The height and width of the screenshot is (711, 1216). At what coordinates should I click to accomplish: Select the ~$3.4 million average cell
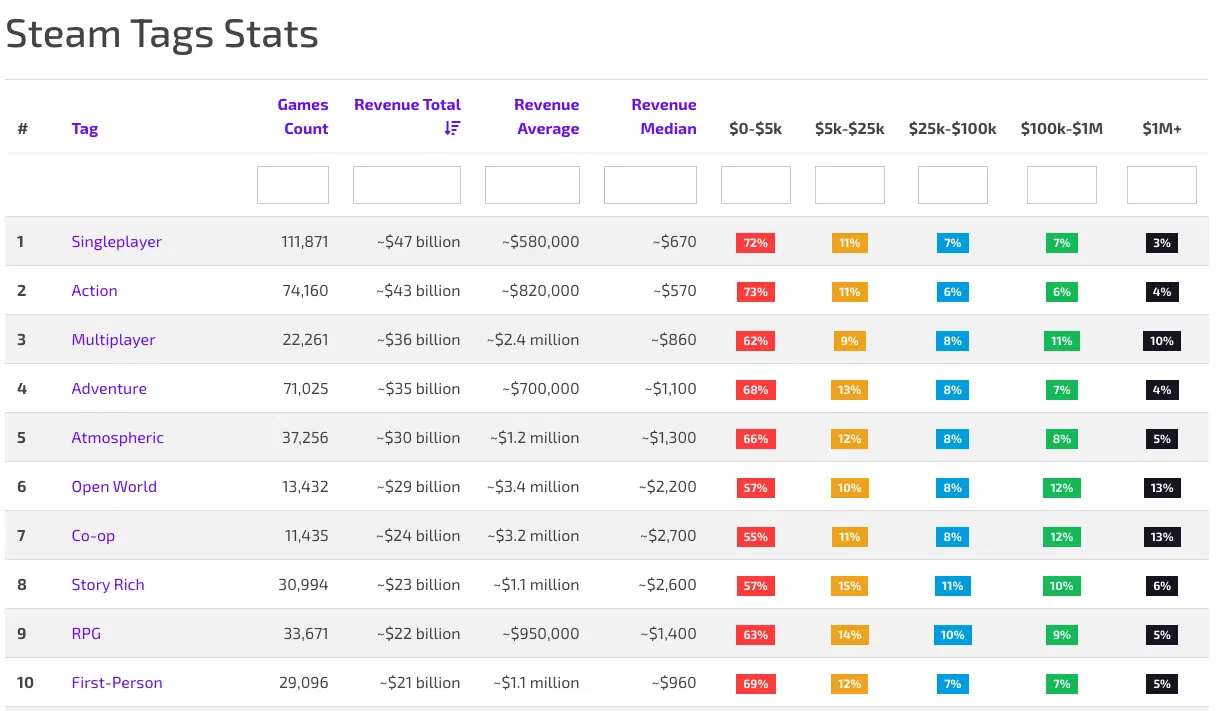[532, 487]
